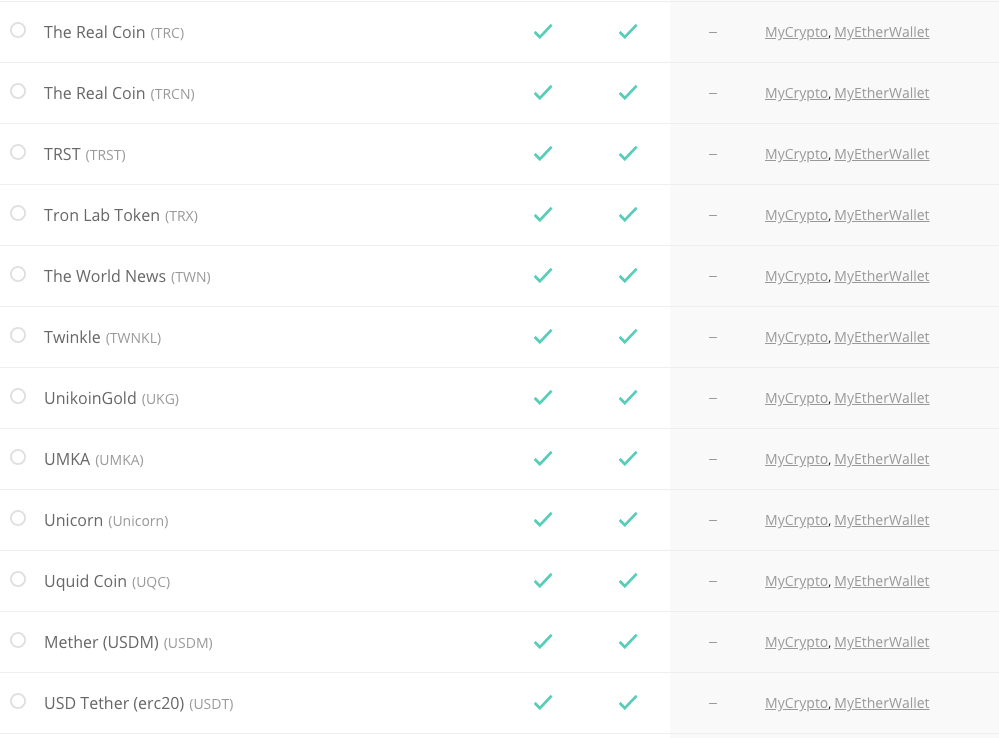Screen dimensions: 999x738
Task: Click second green checkmark in UMKA row
Action: click(x=628, y=458)
